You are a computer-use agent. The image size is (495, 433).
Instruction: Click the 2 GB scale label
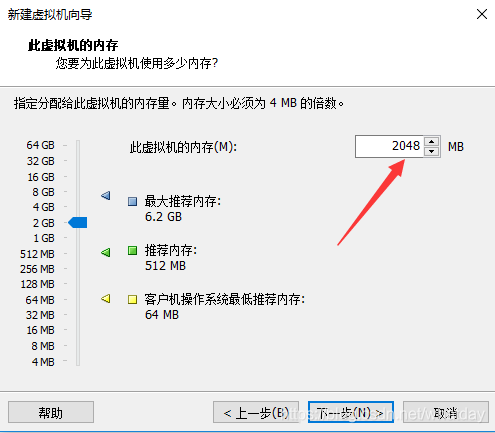[43, 223]
